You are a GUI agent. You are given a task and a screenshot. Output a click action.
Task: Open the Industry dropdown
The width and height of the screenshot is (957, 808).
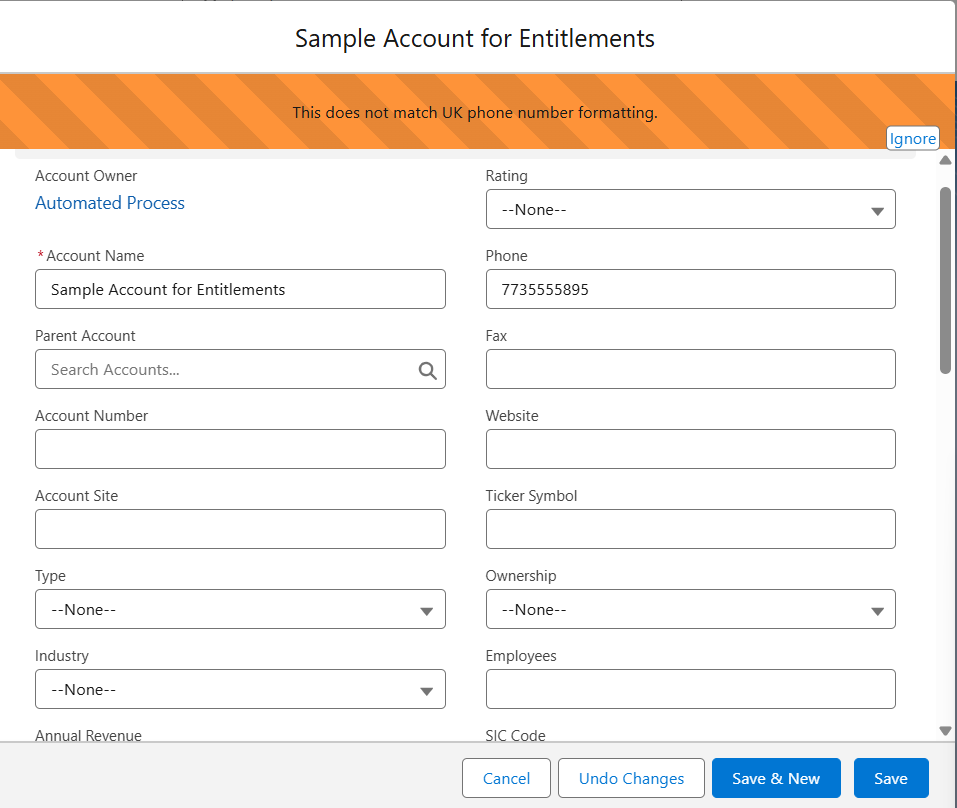click(x=240, y=689)
